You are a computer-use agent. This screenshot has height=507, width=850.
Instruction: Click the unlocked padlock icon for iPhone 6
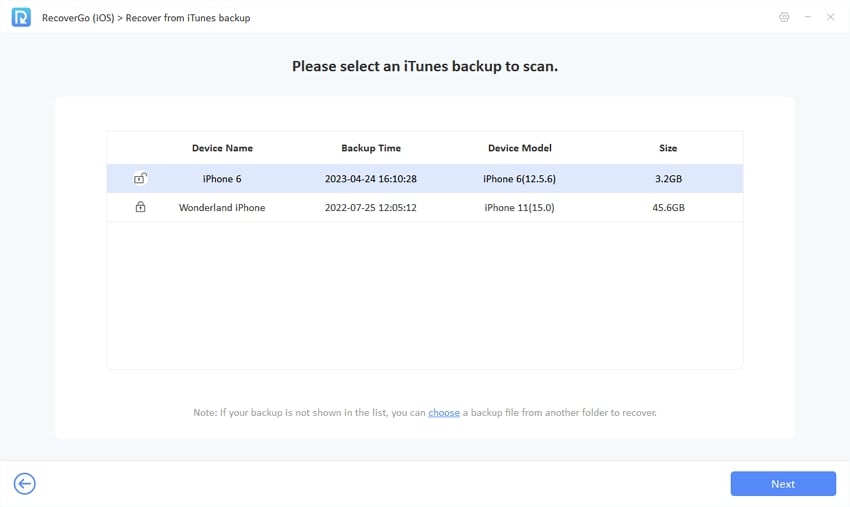(140, 178)
